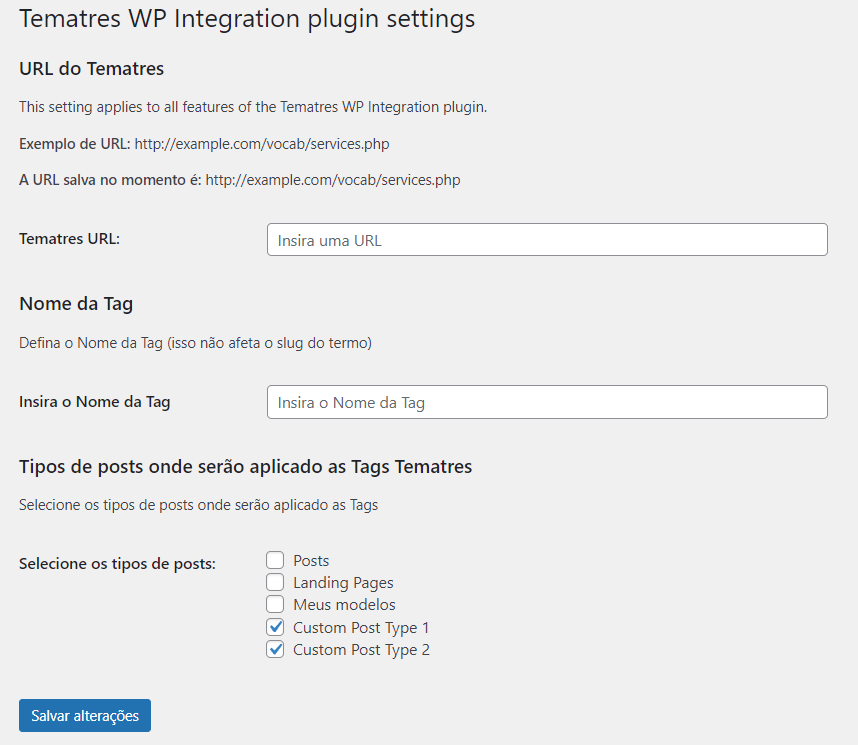858x745 pixels.
Task: Tick the Meus modelos checkbox
Action: 275,604
